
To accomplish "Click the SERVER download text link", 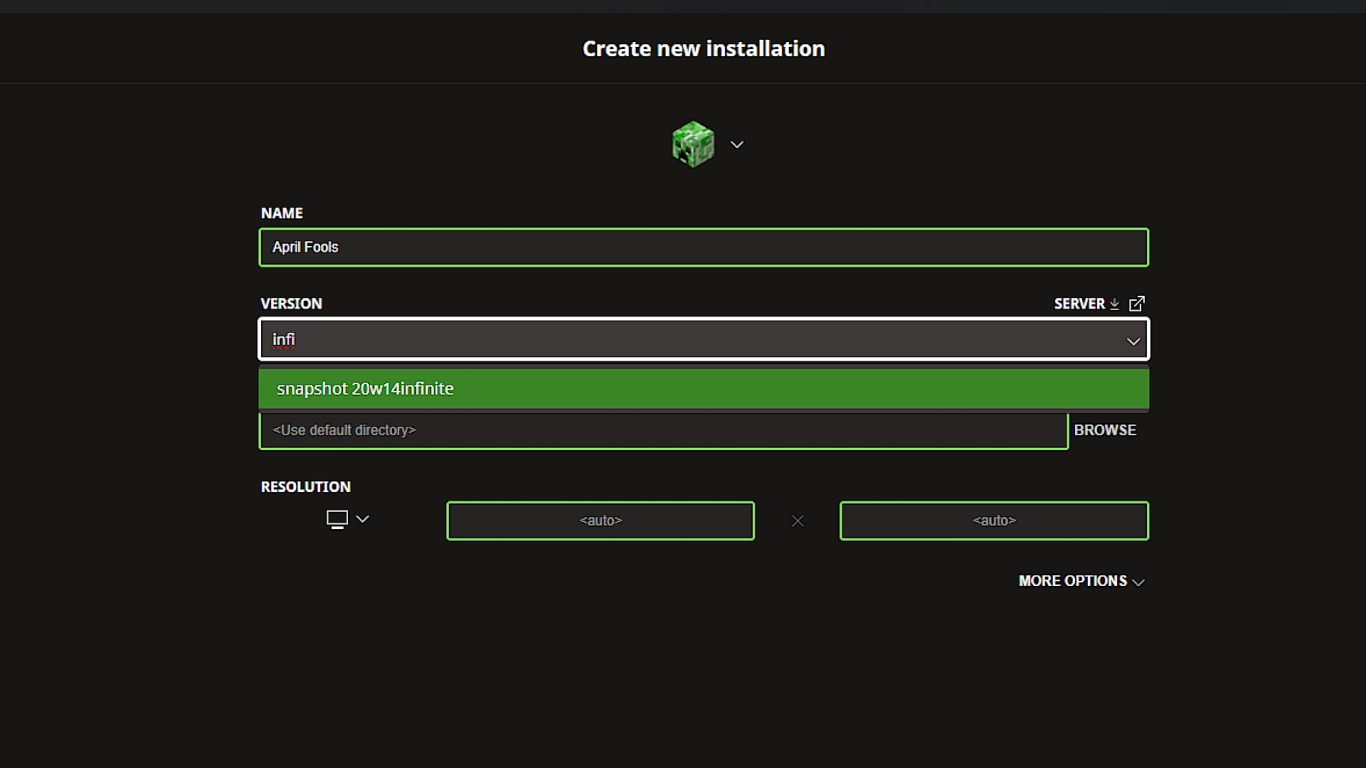I will pyautogui.click(x=1079, y=304).
